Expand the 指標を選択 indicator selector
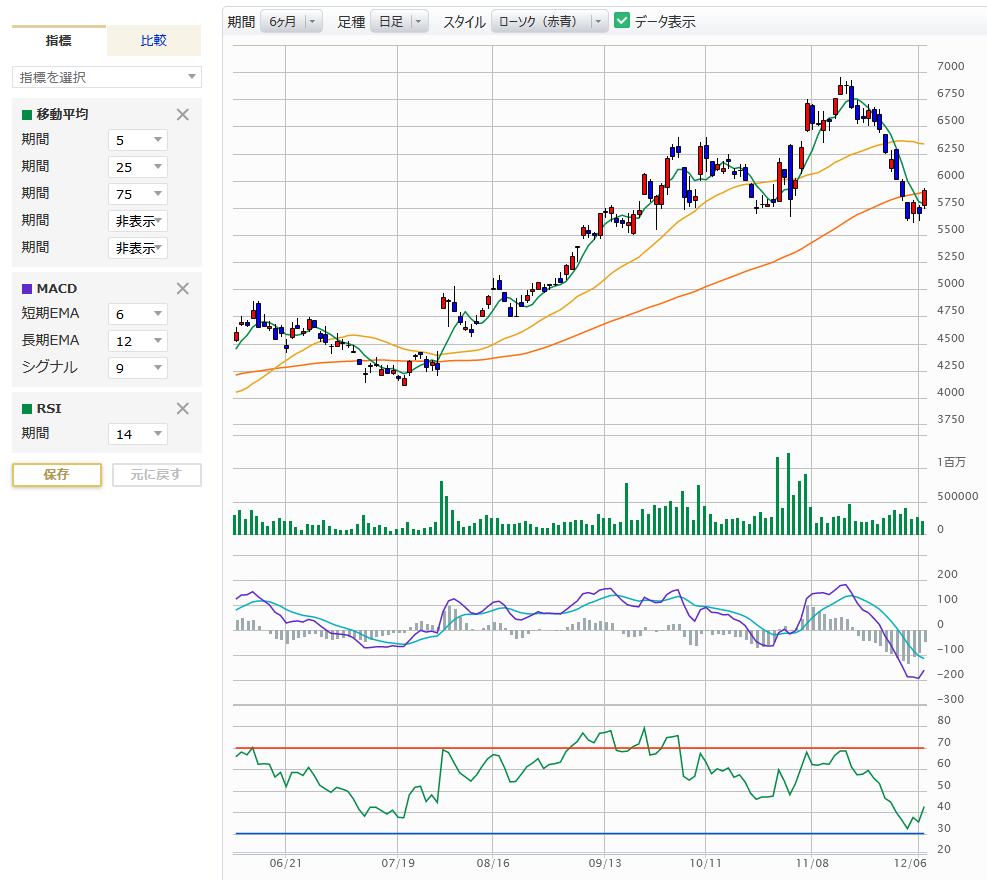This screenshot has height=880, width=987. pos(106,77)
